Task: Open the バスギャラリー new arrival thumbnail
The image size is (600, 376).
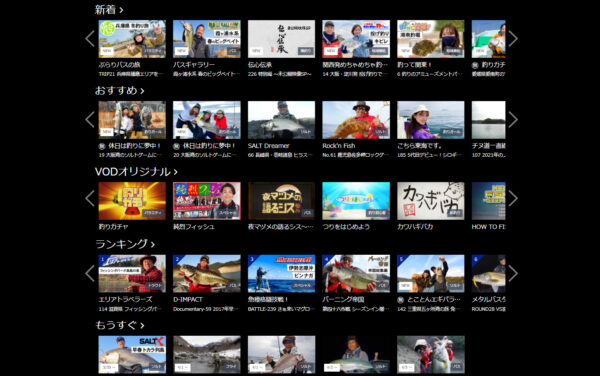Action: click(x=207, y=39)
